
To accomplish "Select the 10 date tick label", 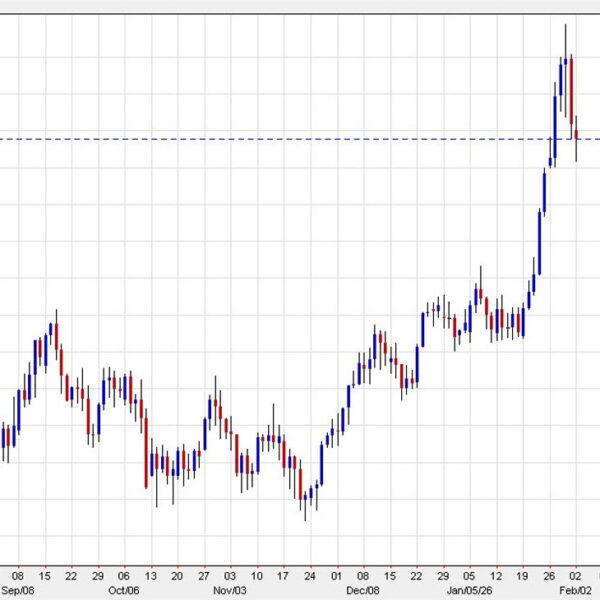I will pyautogui.click(x=257, y=576).
